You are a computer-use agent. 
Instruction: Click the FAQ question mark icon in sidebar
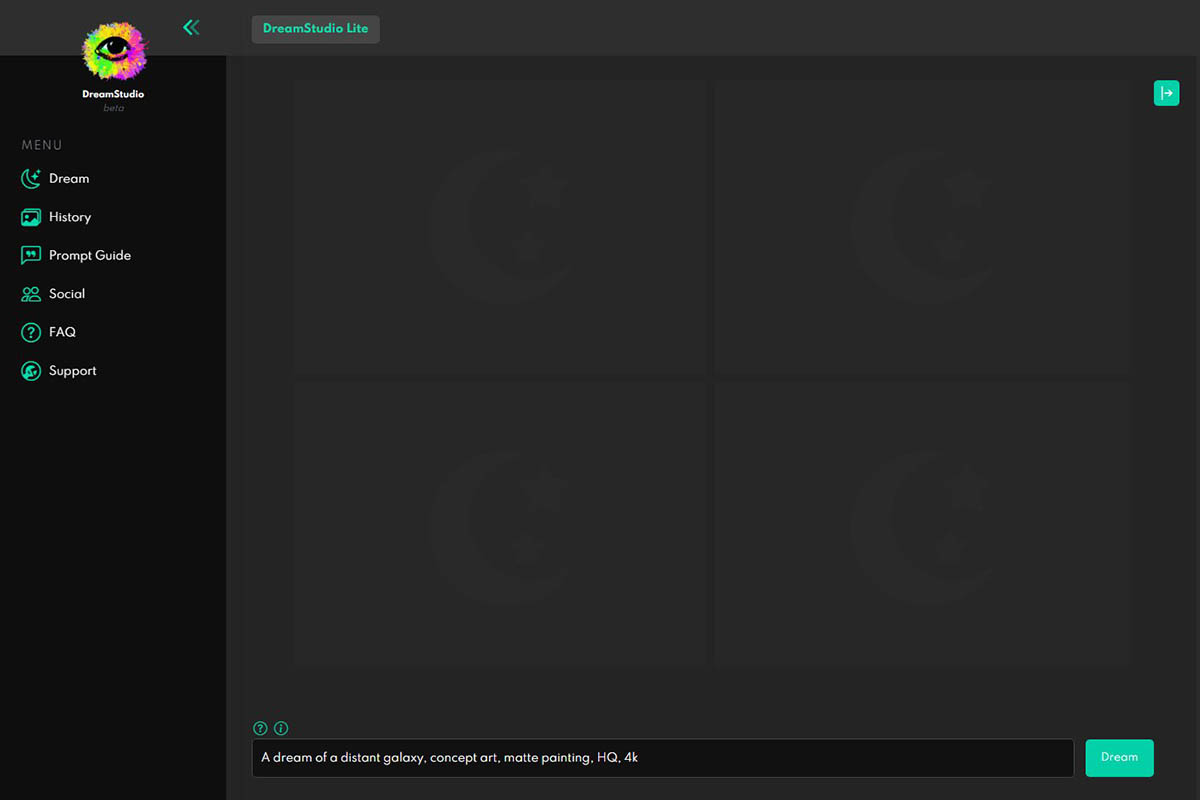click(31, 332)
